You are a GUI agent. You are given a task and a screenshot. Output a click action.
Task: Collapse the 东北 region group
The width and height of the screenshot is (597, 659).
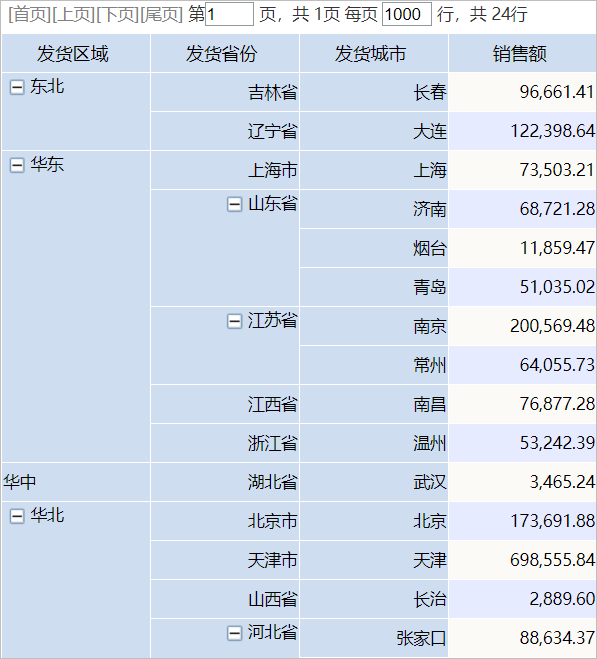(17, 87)
